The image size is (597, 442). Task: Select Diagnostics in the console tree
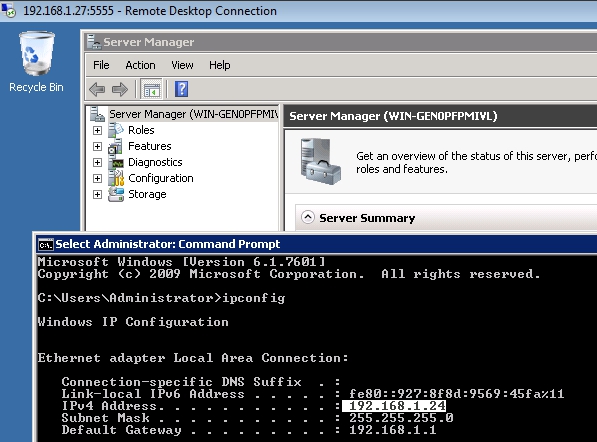click(x=155, y=162)
